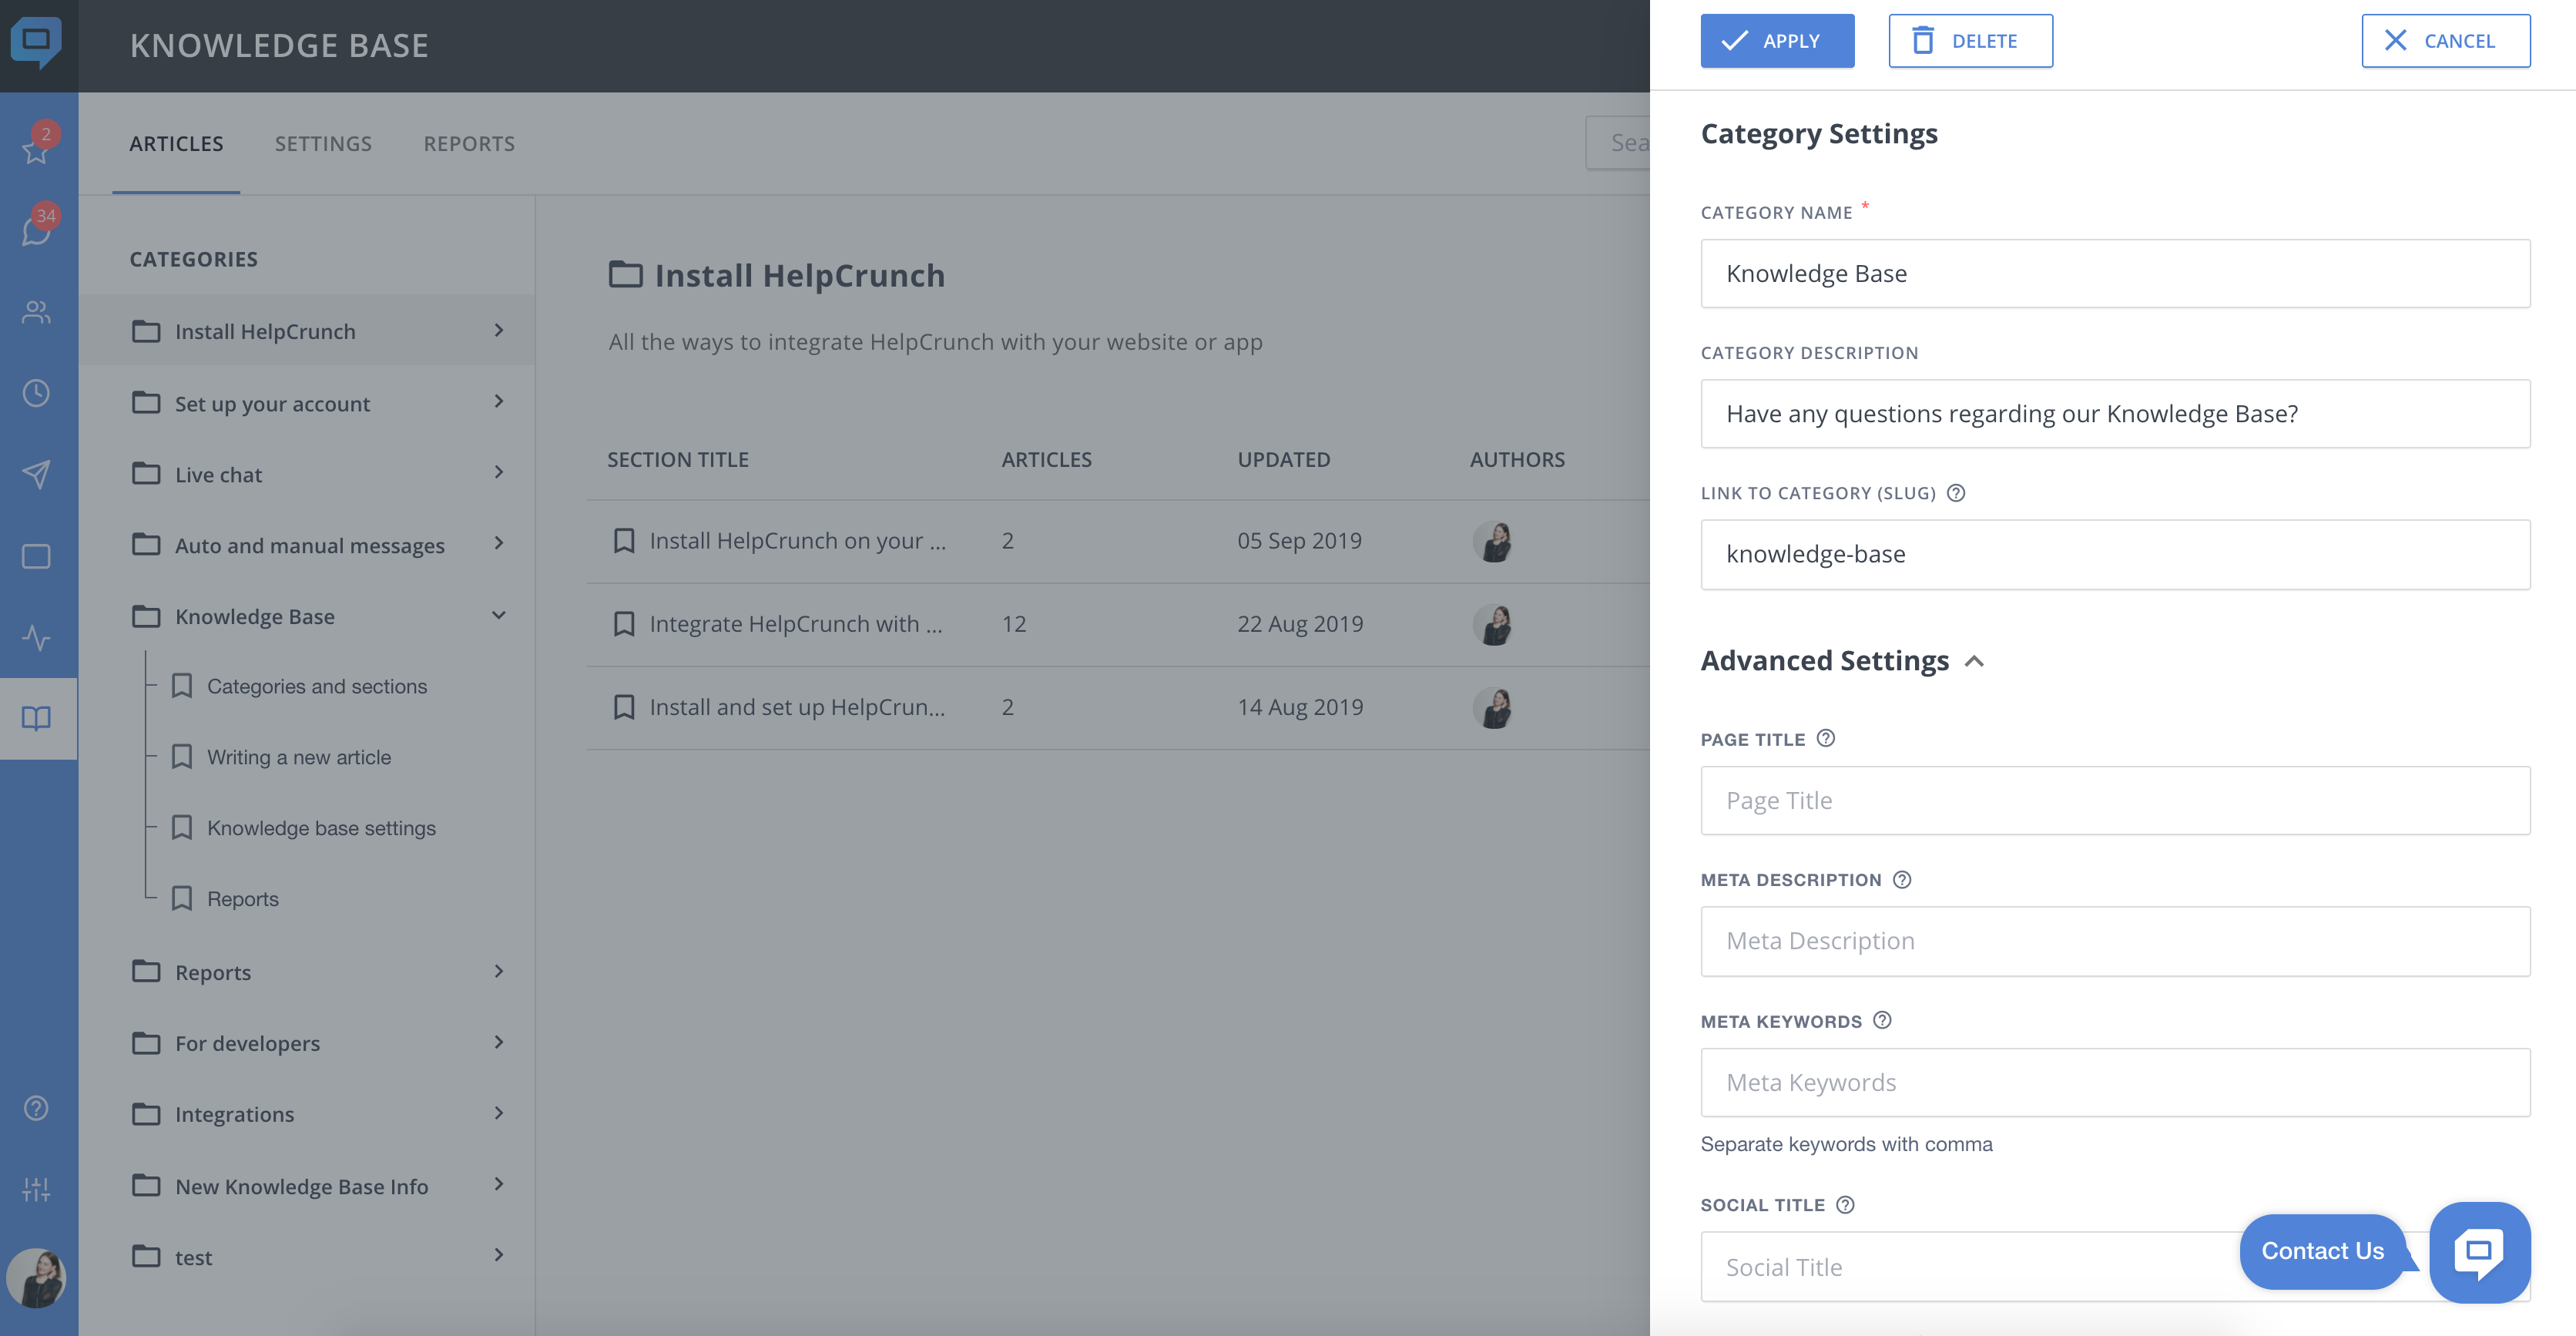Click the 22 Aug 2019 updated date

pos(1300,624)
